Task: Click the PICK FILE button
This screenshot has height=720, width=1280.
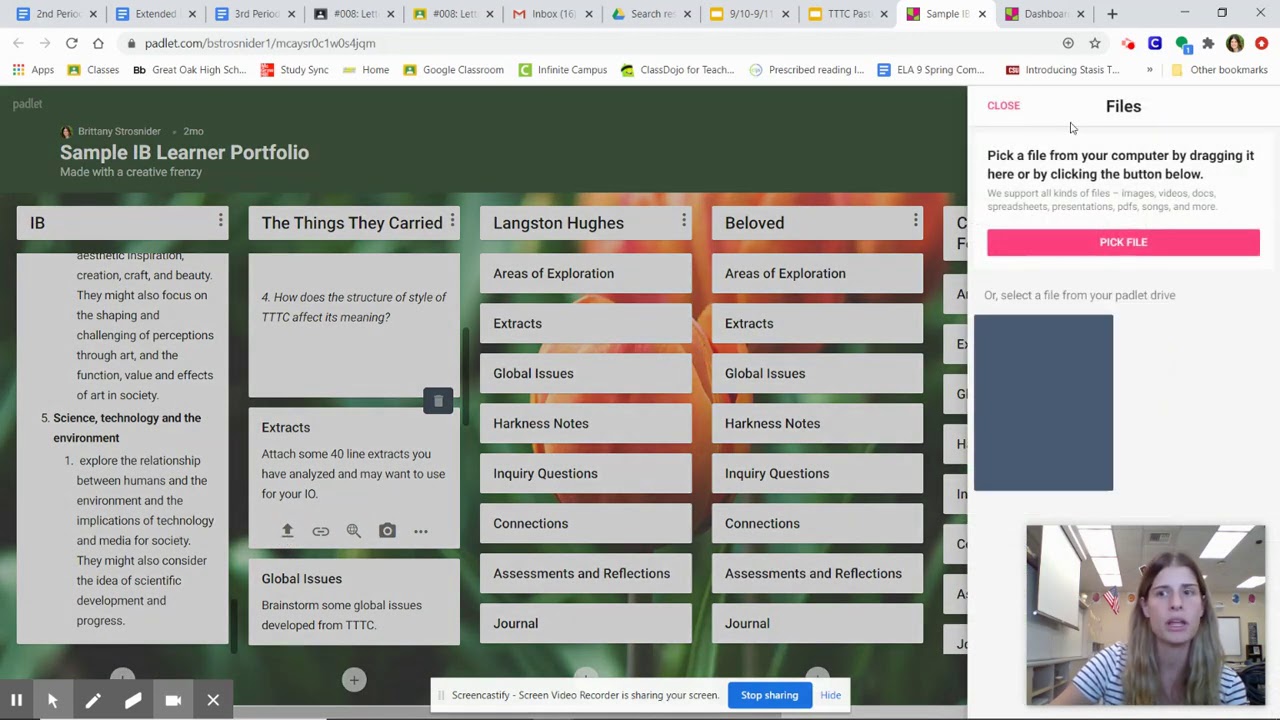Action: [x=1123, y=242]
